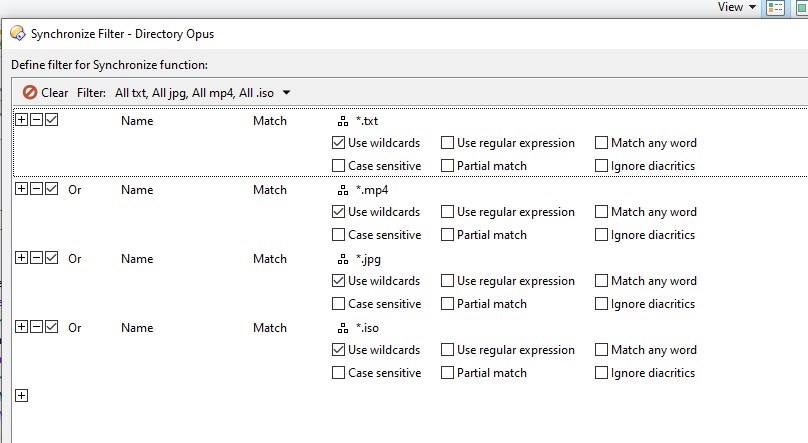Click the Name field type on *.iso row
The width and height of the screenshot is (808, 443).
[137, 328]
